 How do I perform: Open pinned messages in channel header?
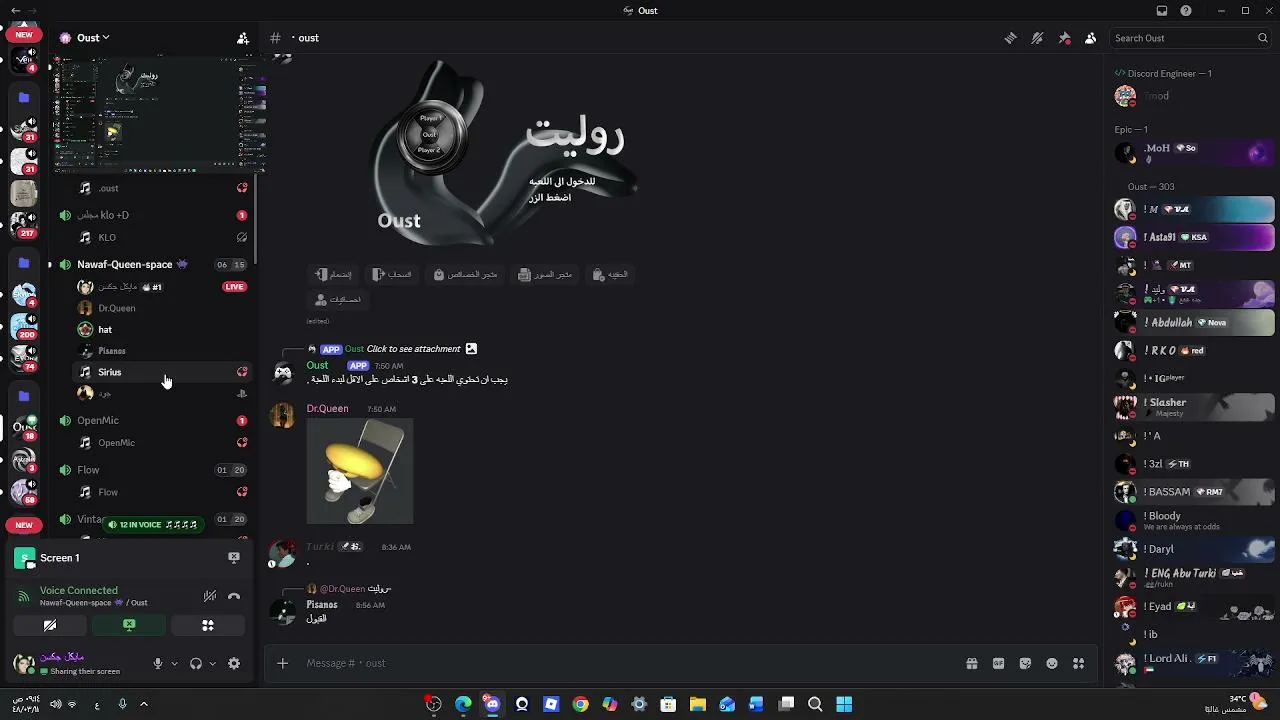point(1064,38)
